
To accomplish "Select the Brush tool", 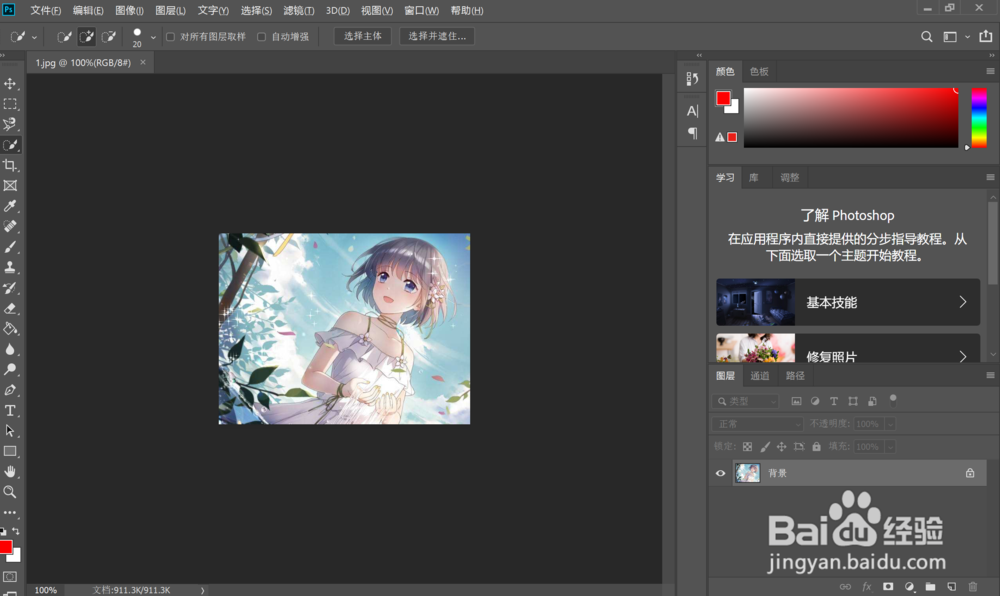I will point(10,247).
